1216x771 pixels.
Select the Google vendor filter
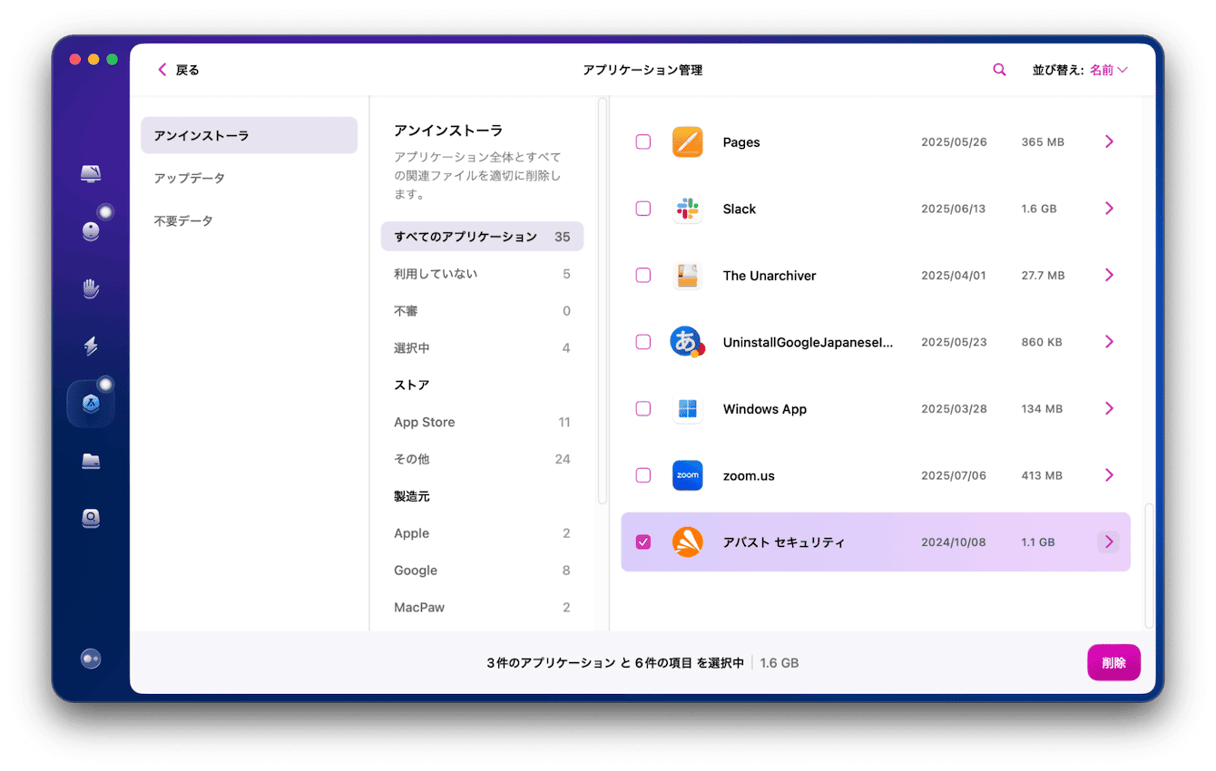coord(482,570)
